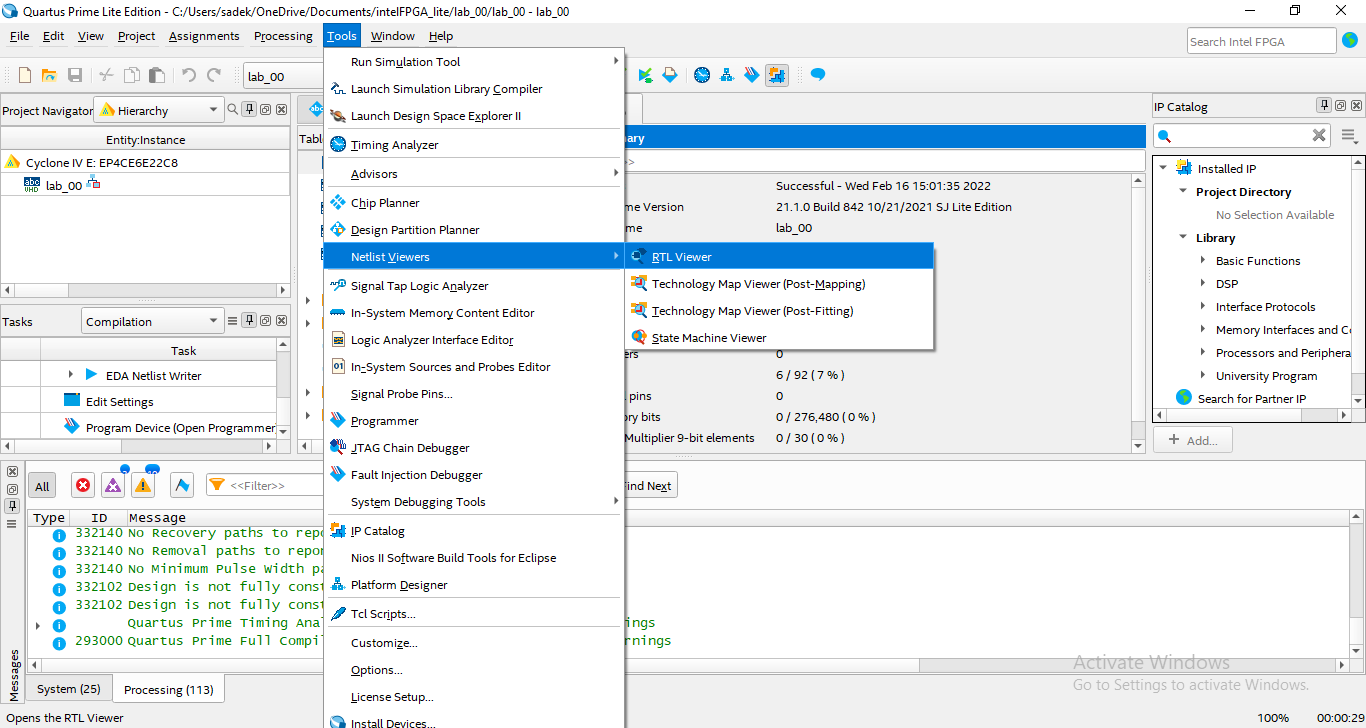Viewport: 1366px width, 728px height.
Task: Toggle critical warning messages filter
Action: 113,486
